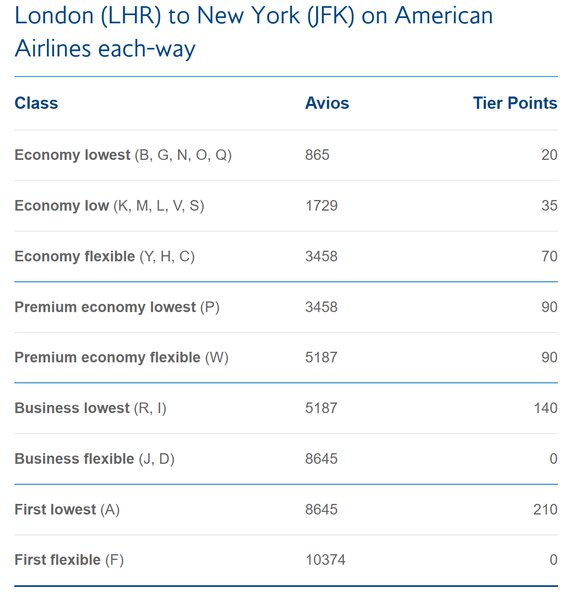The image size is (576, 600).
Task: Click the 20 tier points value
Action: point(549,155)
